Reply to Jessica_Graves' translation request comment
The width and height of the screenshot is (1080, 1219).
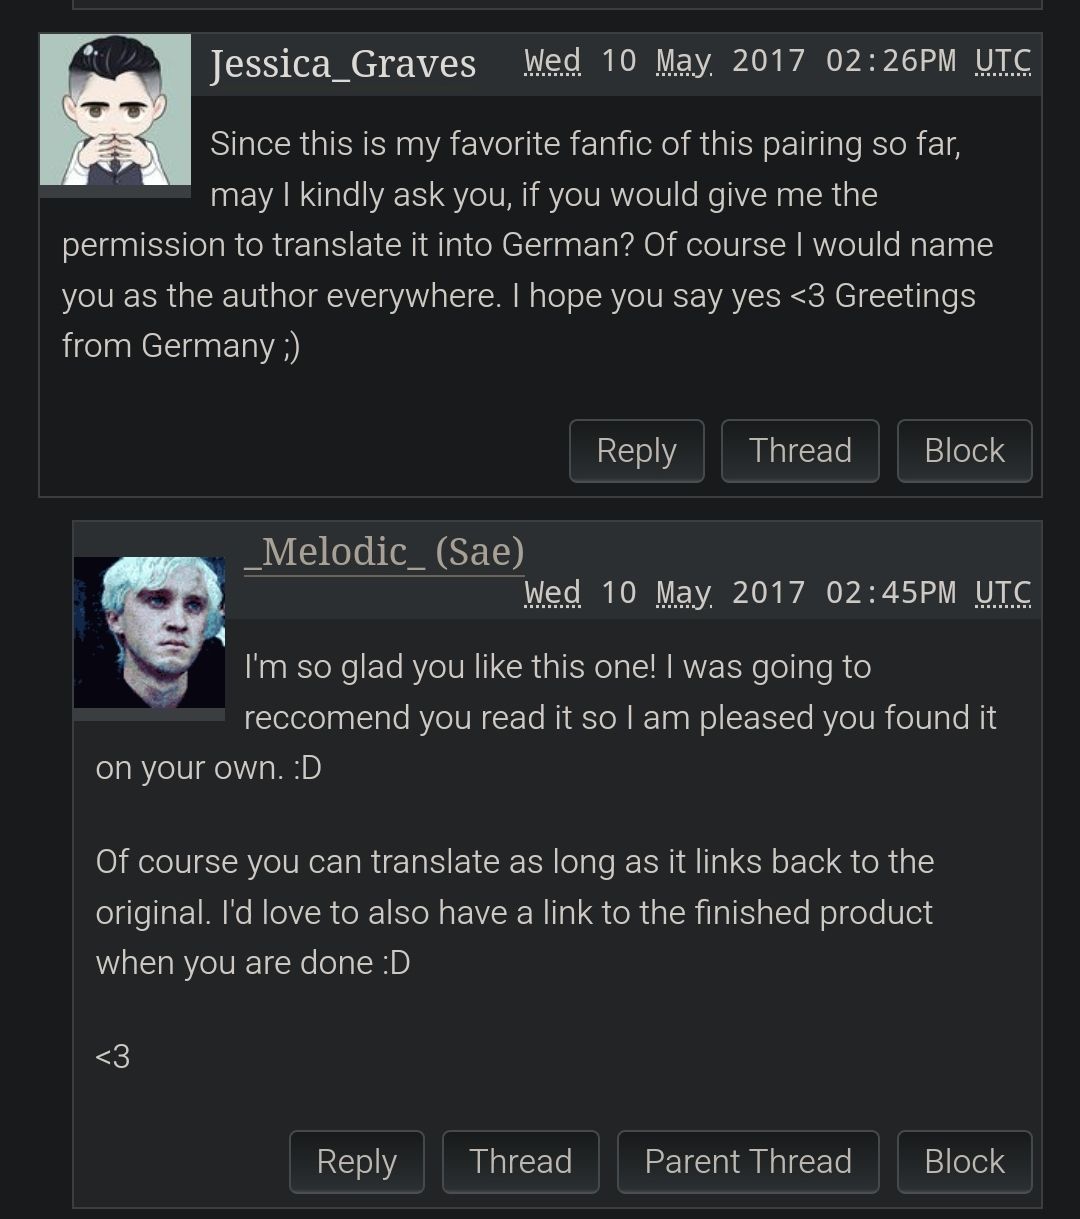[636, 451]
